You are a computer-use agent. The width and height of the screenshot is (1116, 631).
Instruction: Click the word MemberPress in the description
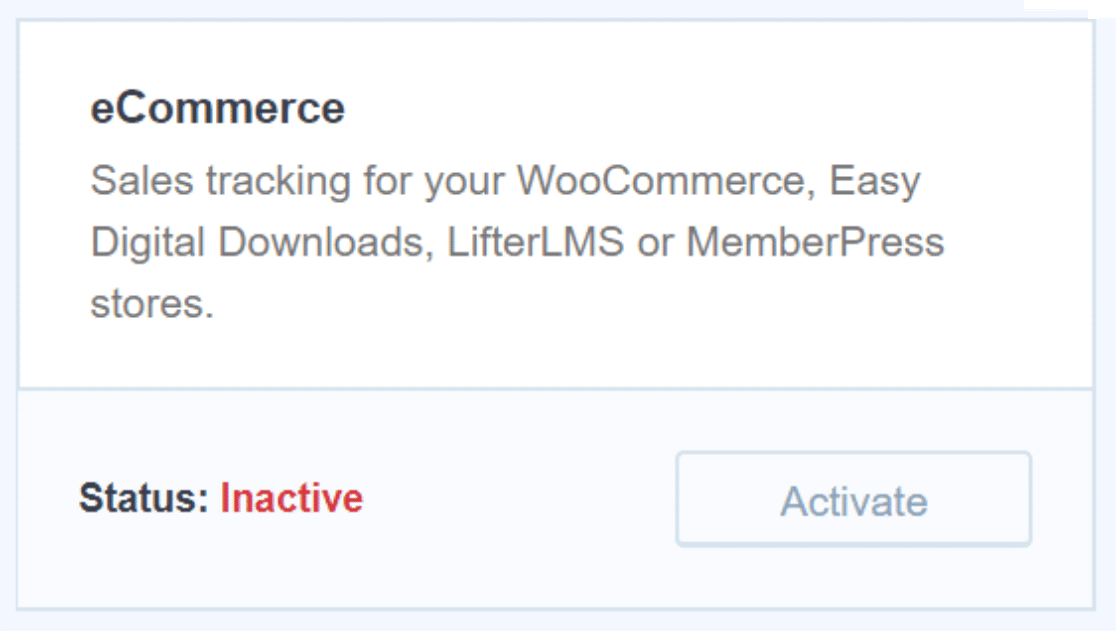pos(815,243)
